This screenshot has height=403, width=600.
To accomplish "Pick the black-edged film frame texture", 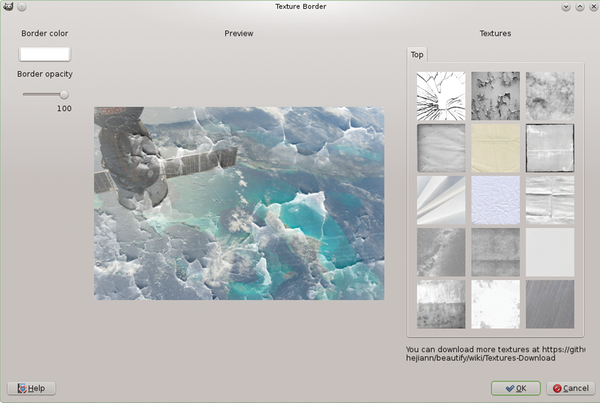I will [549, 148].
